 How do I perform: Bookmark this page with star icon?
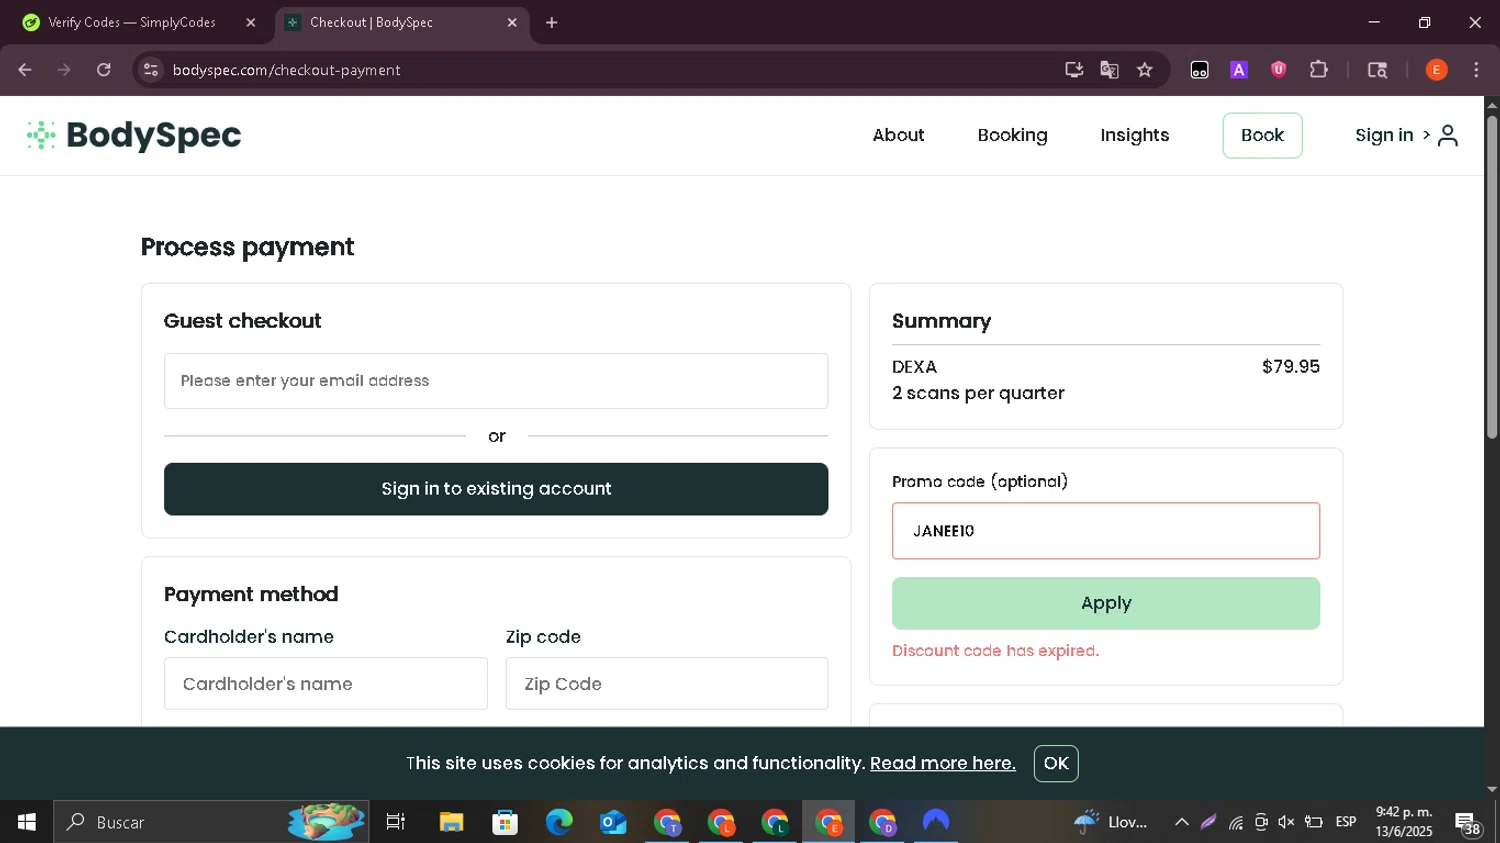[x=1145, y=70]
